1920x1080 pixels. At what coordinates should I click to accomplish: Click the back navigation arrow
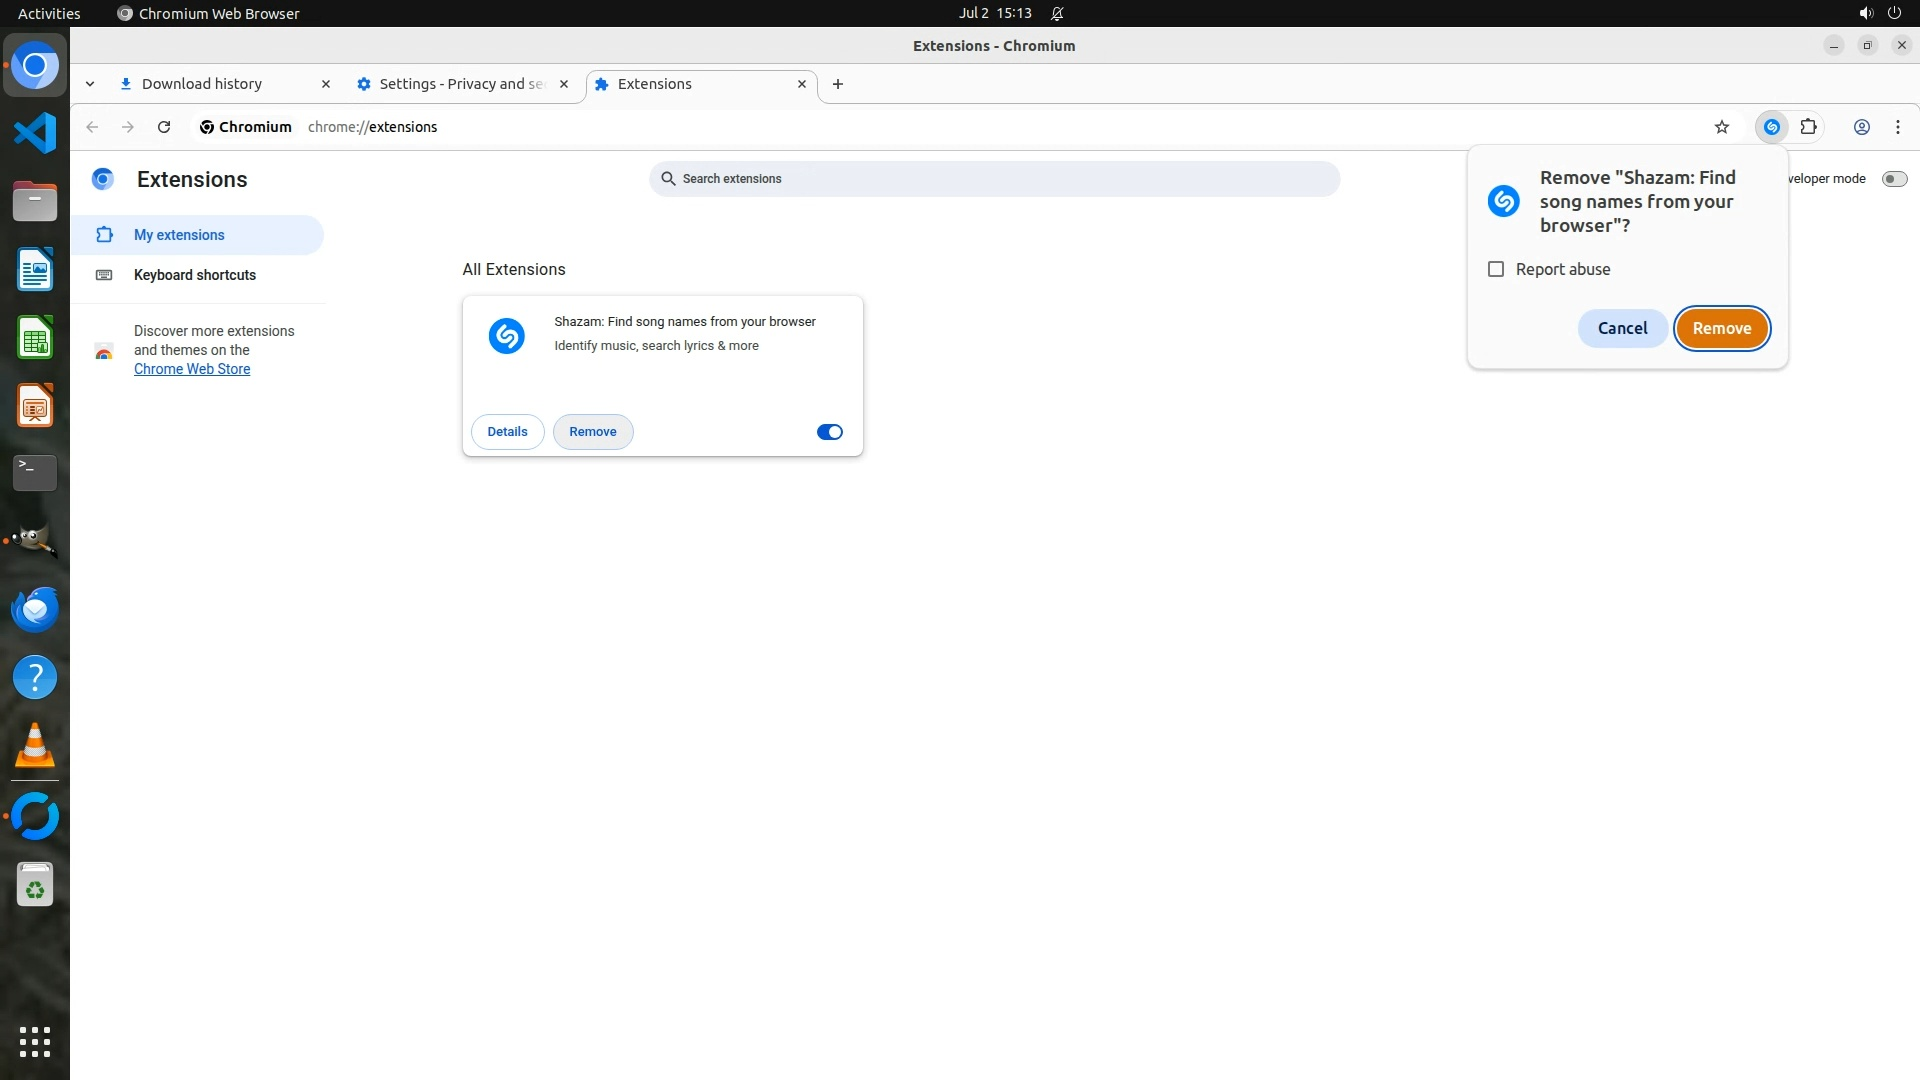(x=92, y=127)
